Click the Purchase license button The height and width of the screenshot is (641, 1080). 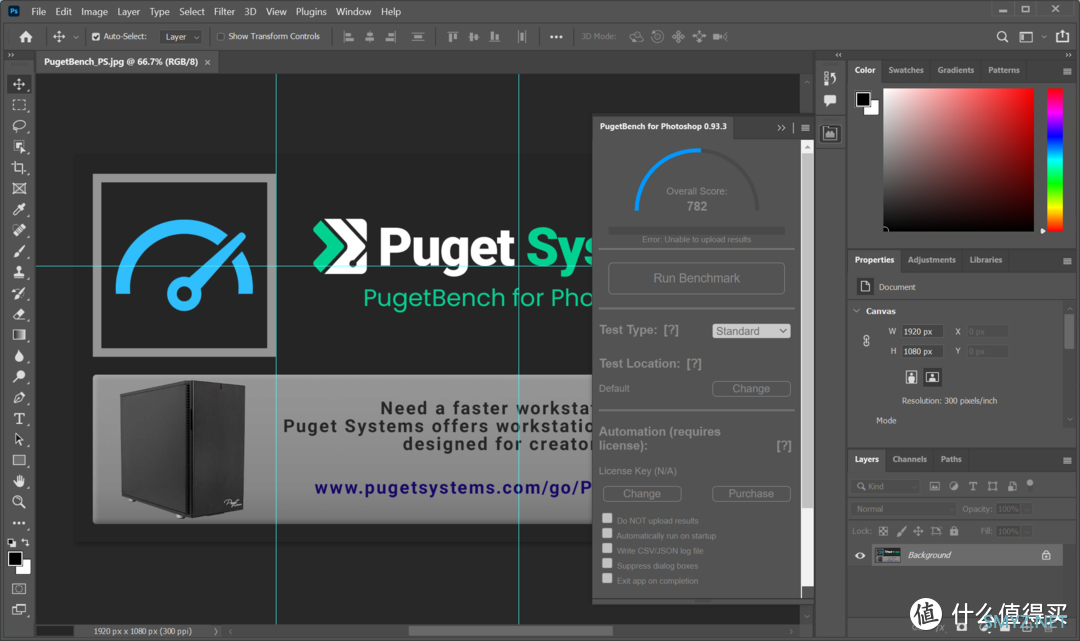tap(751, 494)
